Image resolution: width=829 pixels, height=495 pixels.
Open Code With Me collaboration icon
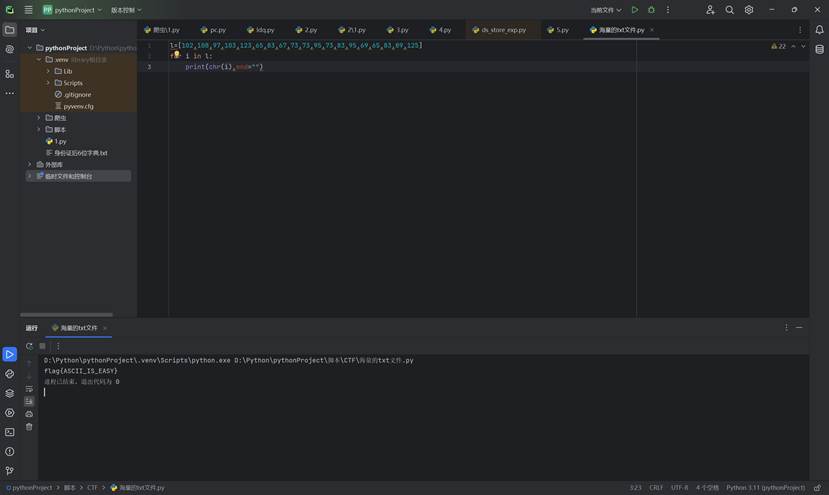point(710,10)
